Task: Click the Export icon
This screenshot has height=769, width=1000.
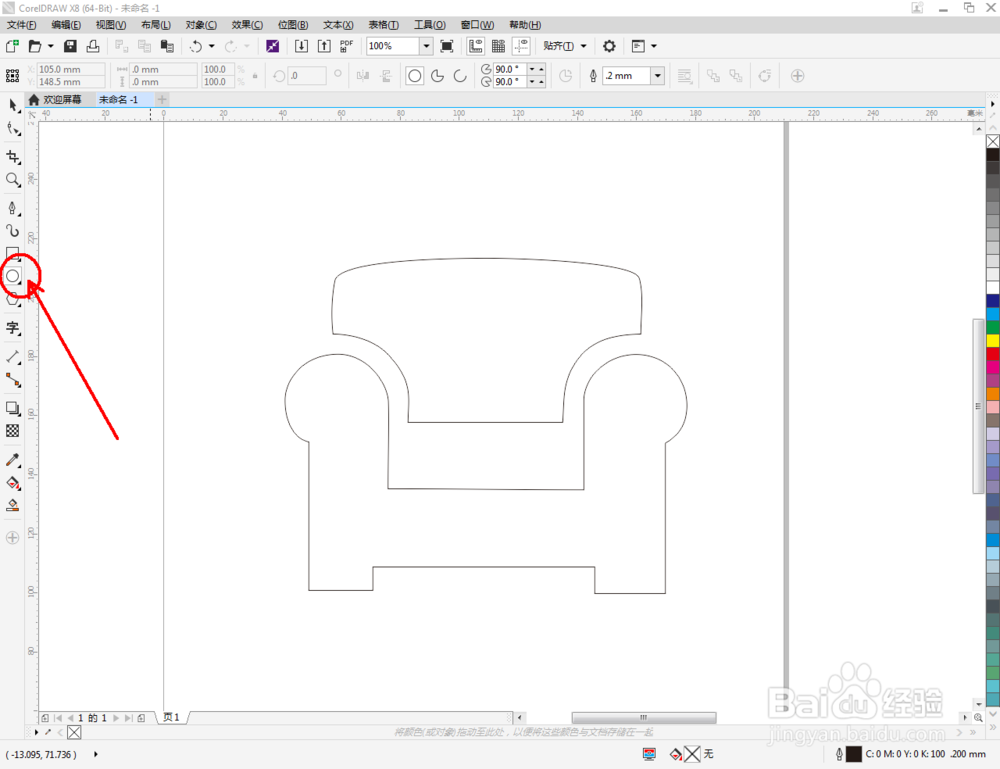Action: point(324,46)
